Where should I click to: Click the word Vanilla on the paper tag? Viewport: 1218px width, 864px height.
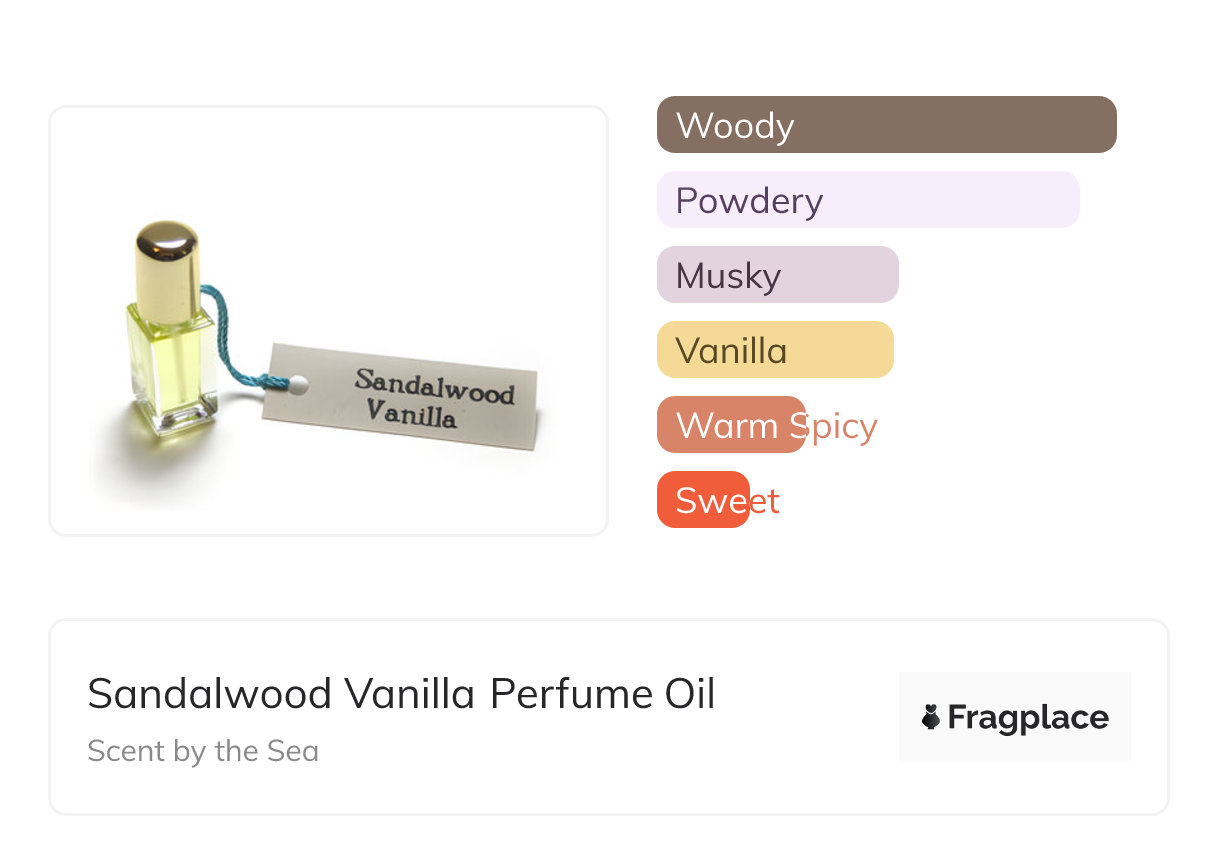[x=411, y=413]
